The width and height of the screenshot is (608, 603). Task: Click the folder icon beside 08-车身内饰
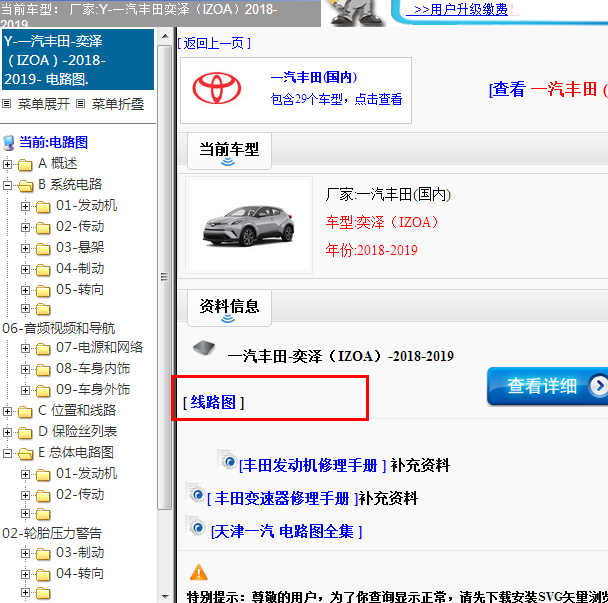(43, 370)
